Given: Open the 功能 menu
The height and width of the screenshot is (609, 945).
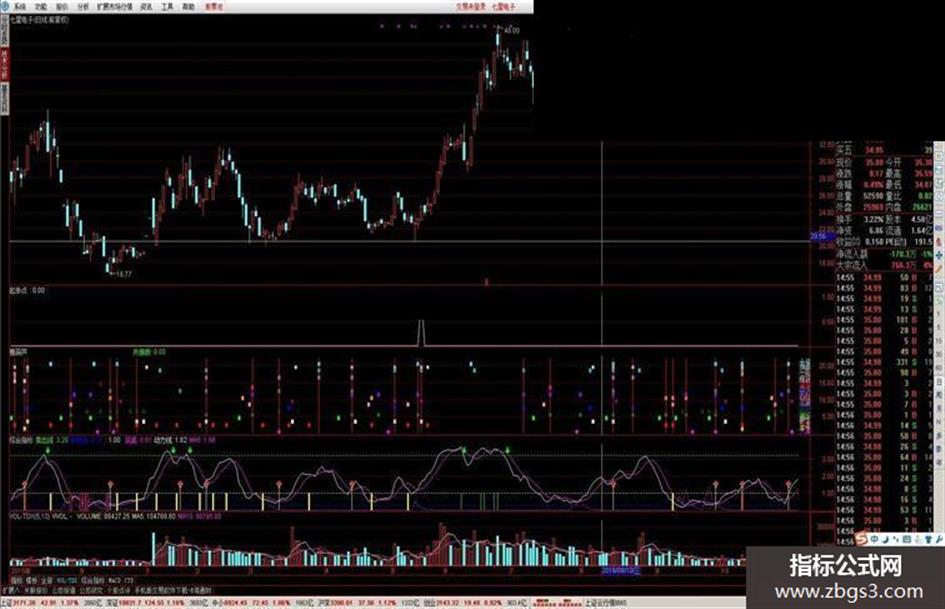Looking at the screenshot, I should [41, 7].
